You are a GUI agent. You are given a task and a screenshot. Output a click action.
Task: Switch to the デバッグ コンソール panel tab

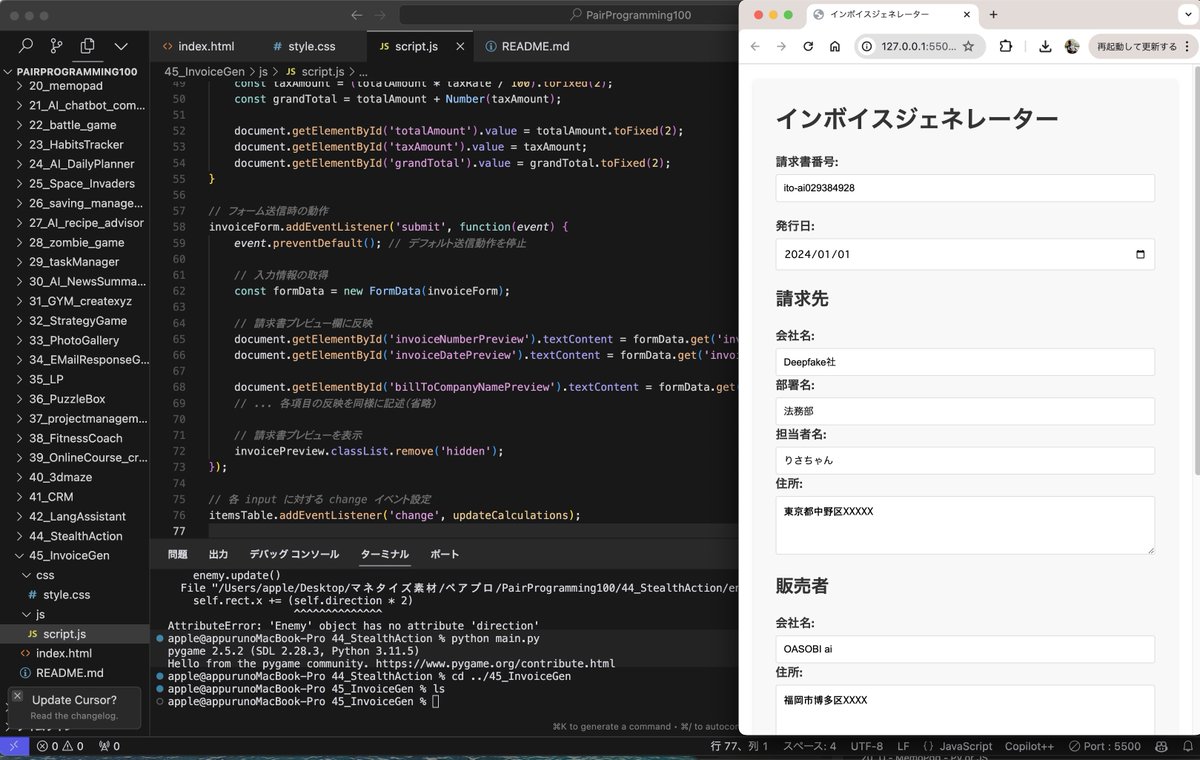click(294, 554)
